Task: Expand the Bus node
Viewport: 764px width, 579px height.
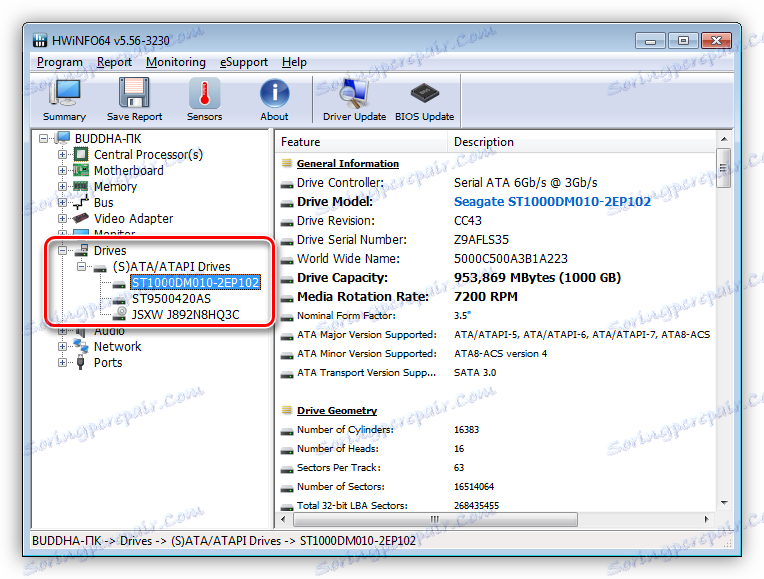Action: 62,202
